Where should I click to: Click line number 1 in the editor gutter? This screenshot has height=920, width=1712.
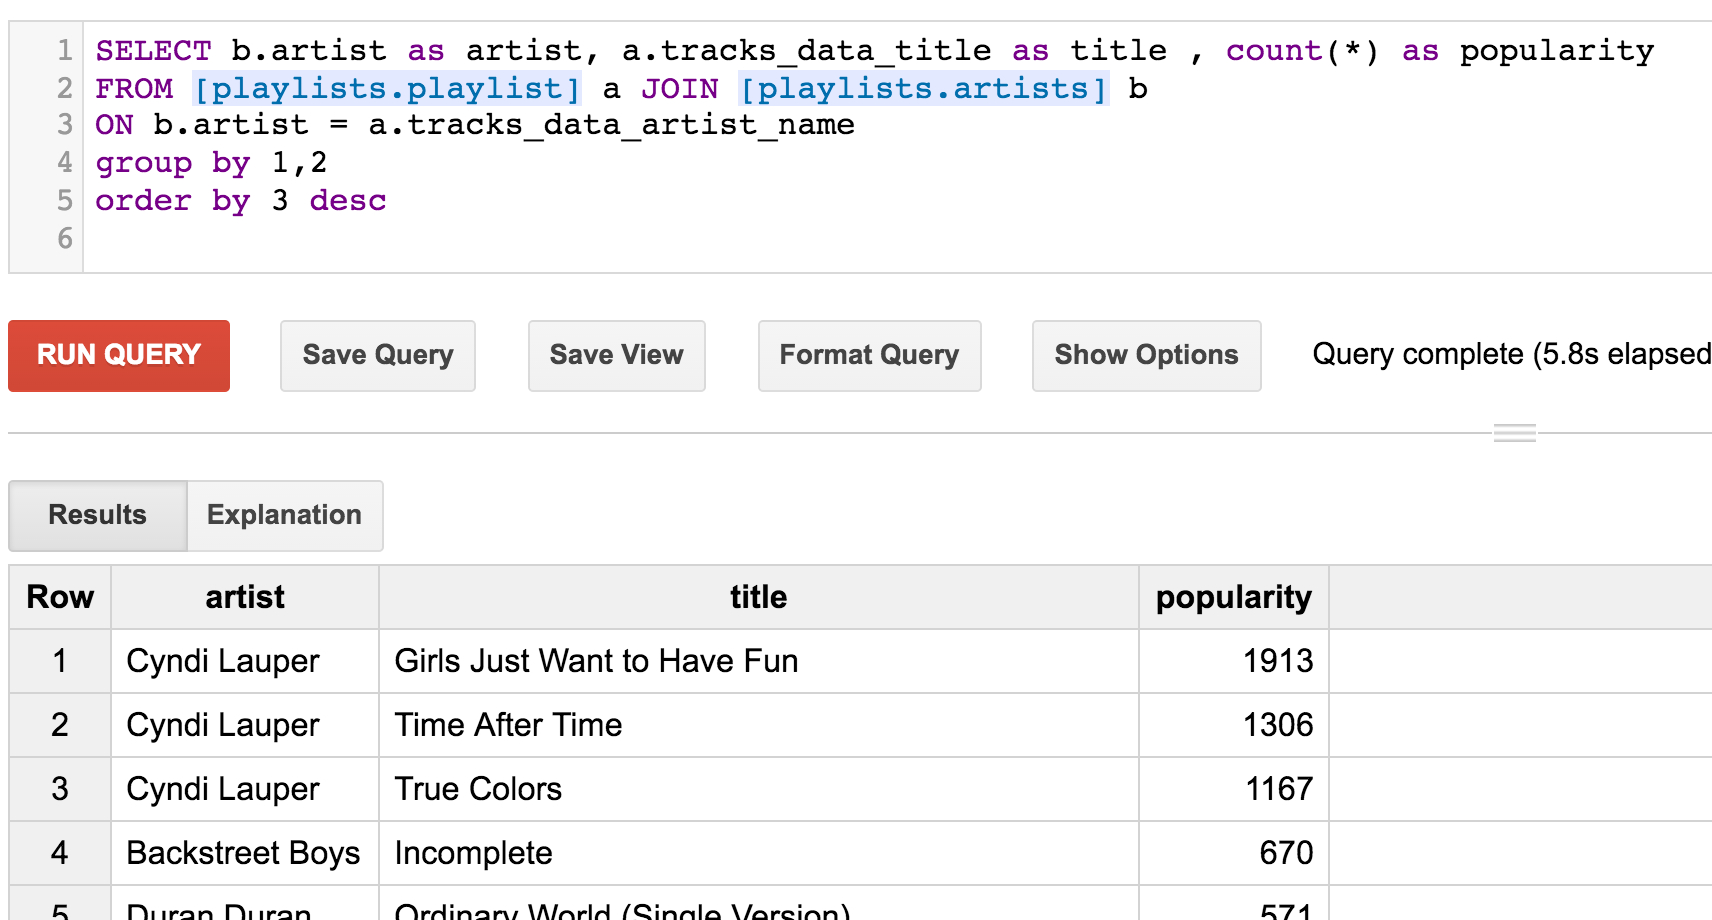64,50
